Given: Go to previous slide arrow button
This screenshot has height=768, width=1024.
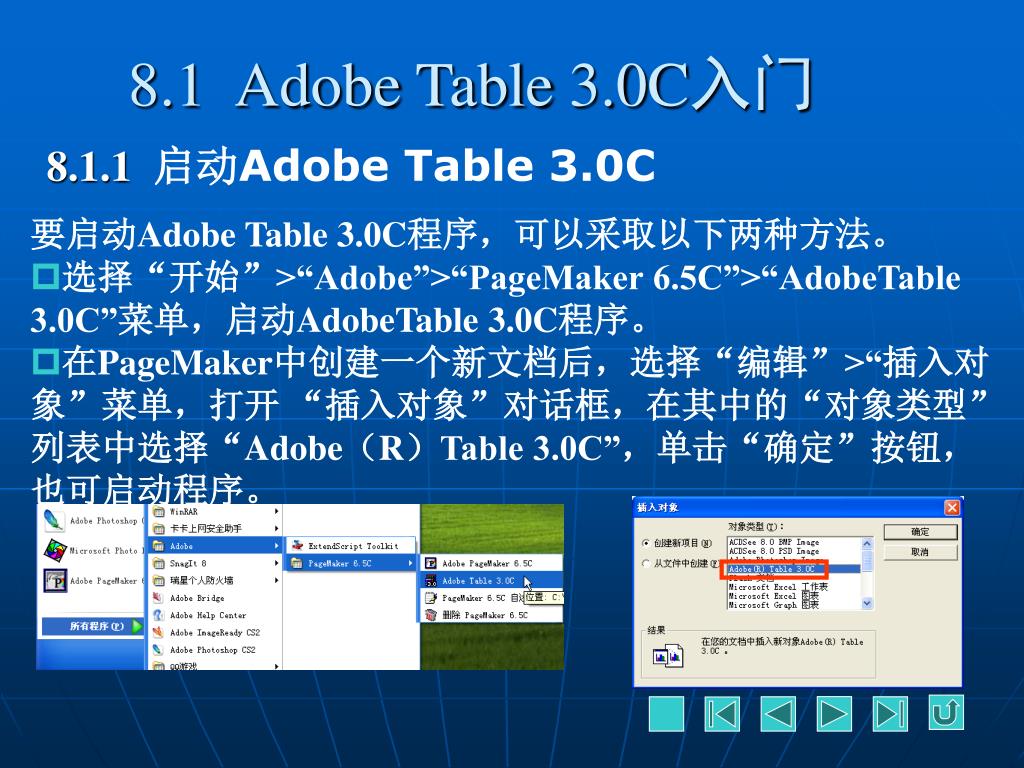Looking at the screenshot, I should (x=778, y=713).
